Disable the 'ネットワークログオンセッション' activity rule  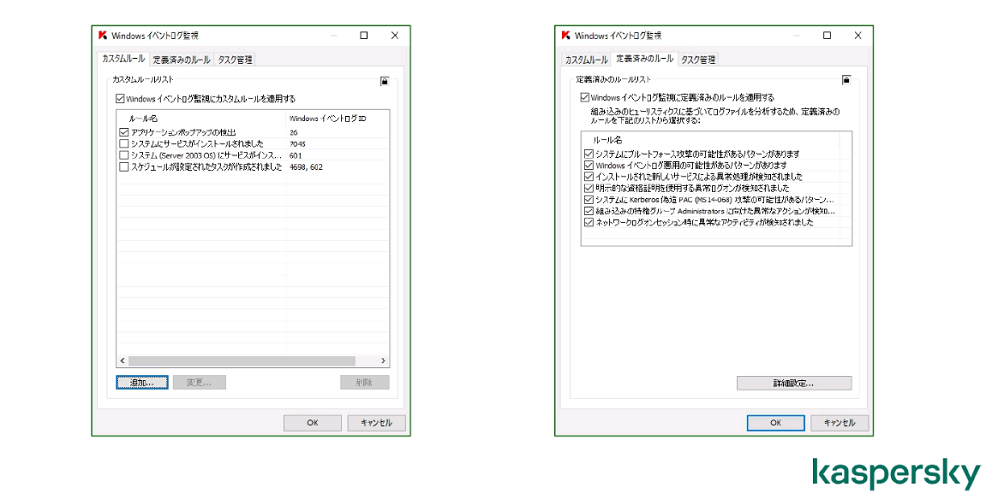tap(589, 223)
